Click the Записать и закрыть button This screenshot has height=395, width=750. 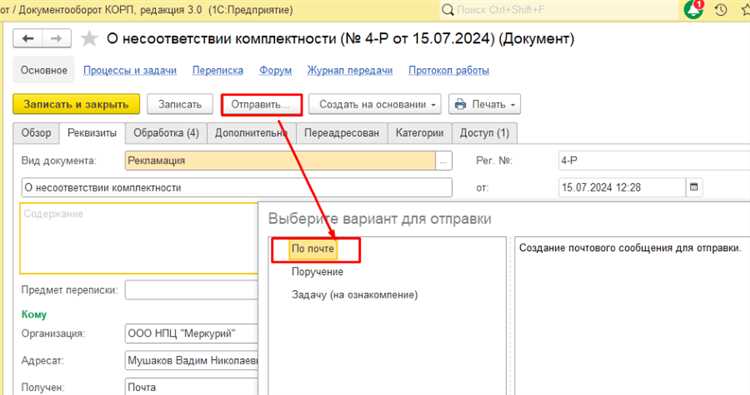click(x=77, y=104)
